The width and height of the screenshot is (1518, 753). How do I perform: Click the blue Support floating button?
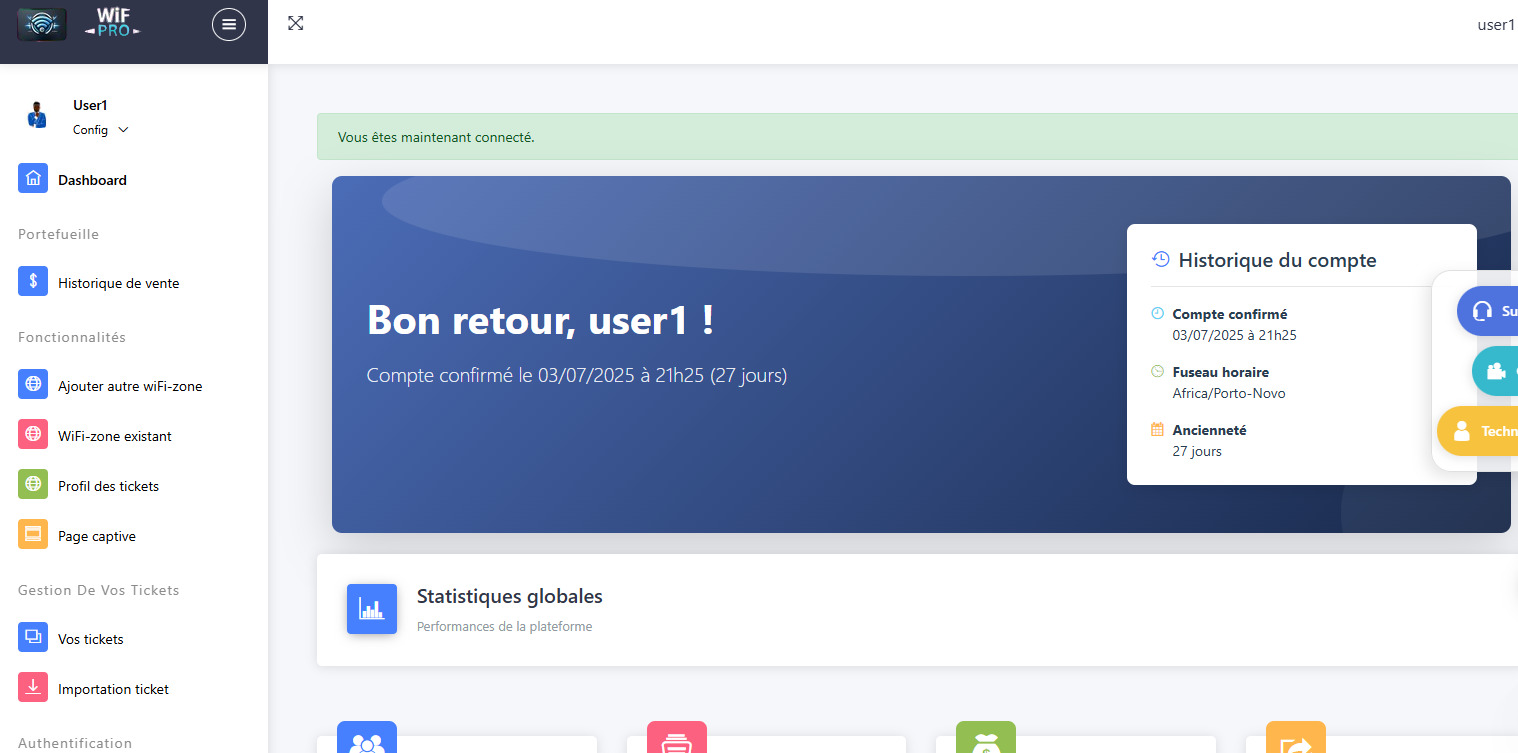point(1490,310)
